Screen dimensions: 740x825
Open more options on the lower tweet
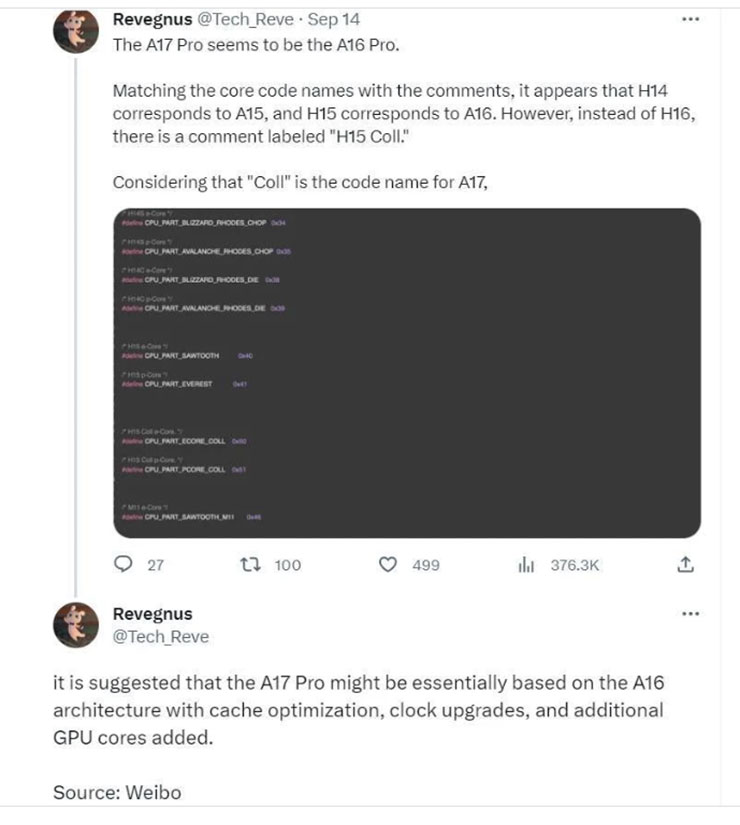(x=689, y=613)
